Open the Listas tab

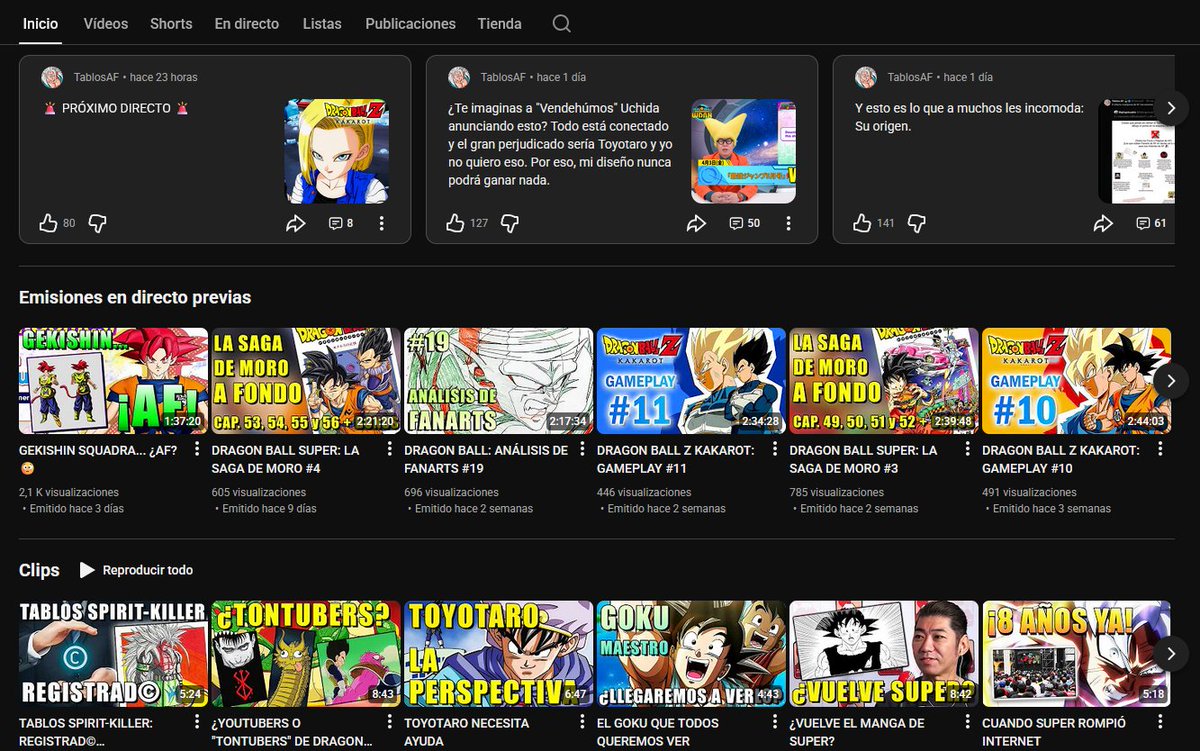tap(322, 23)
